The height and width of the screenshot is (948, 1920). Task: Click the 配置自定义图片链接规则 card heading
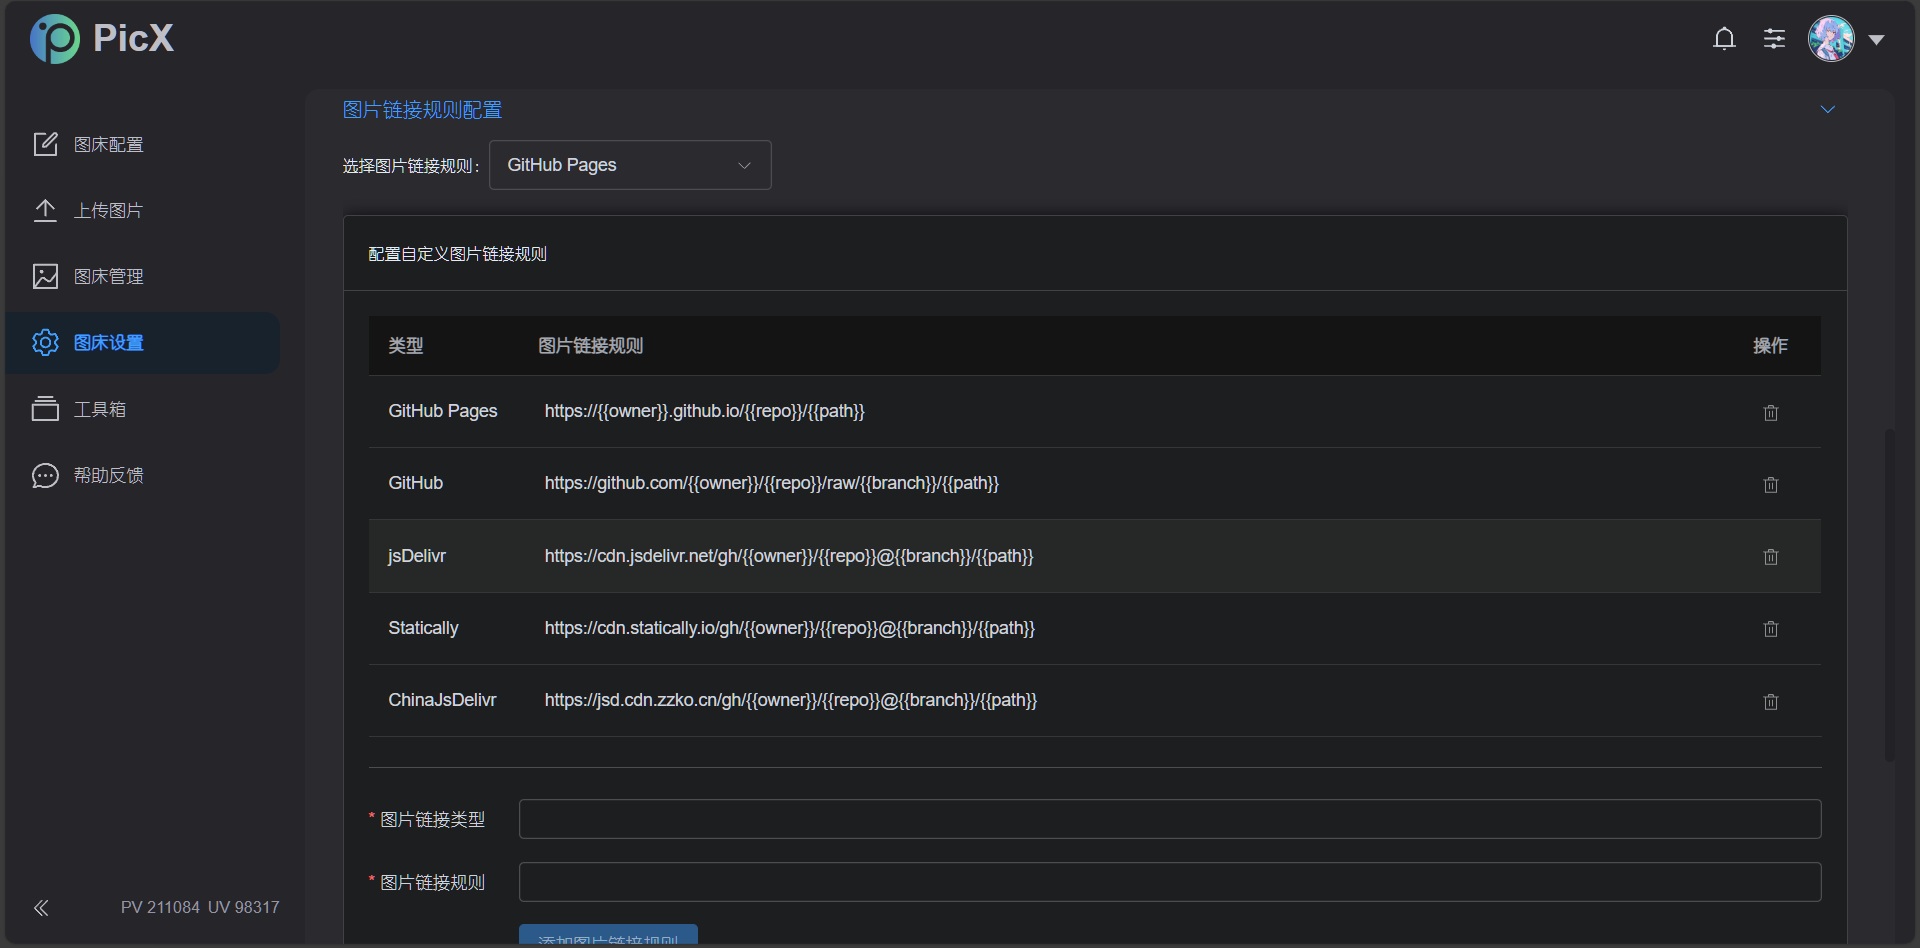pos(457,254)
